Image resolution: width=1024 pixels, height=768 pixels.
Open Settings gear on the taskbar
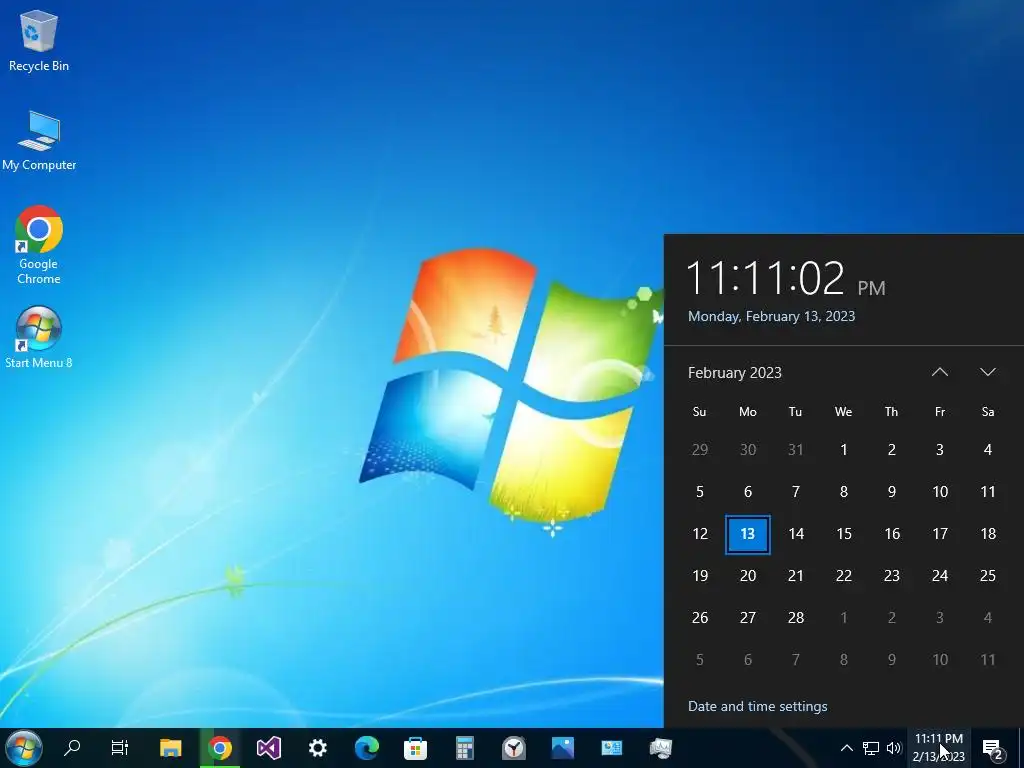317,748
